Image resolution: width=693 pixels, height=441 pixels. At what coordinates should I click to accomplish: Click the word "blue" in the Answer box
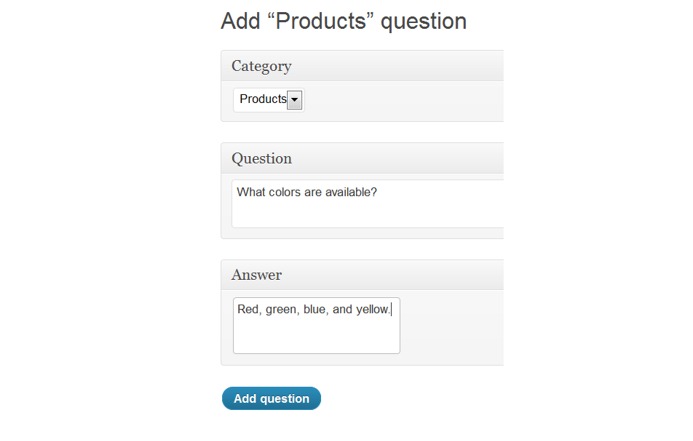[315, 310]
